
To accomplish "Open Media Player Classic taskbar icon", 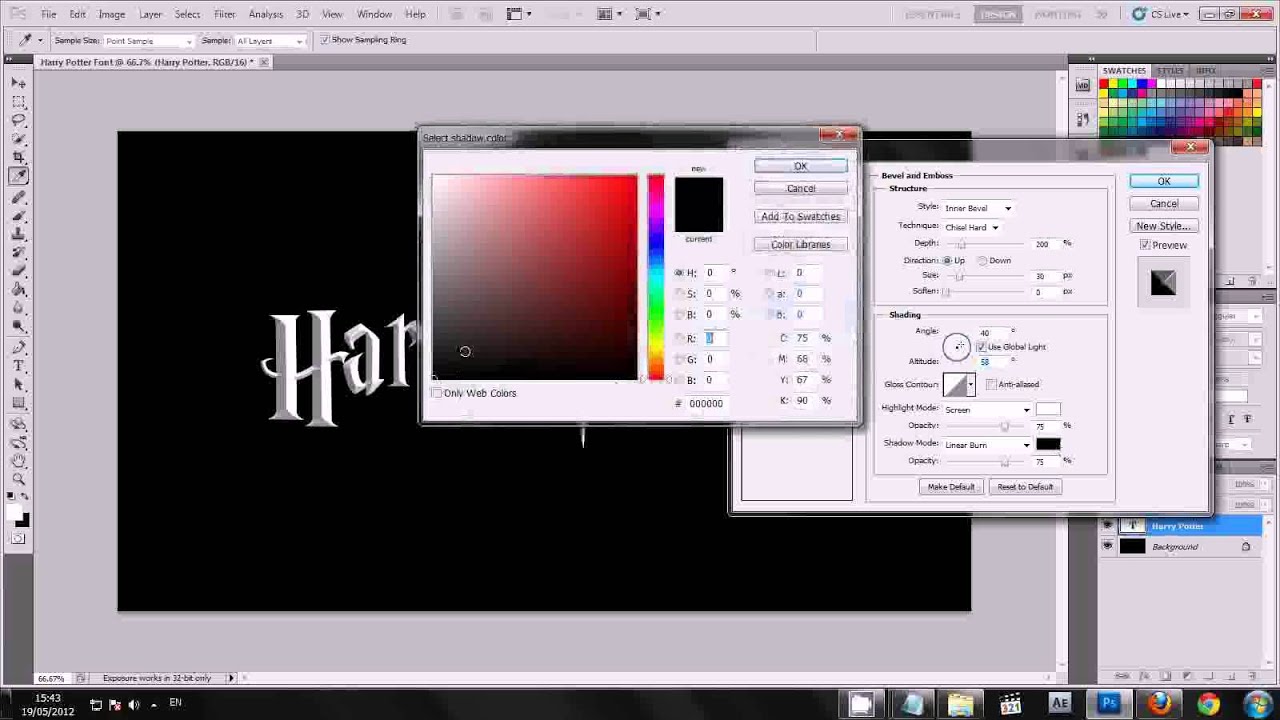I will (1010, 703).
